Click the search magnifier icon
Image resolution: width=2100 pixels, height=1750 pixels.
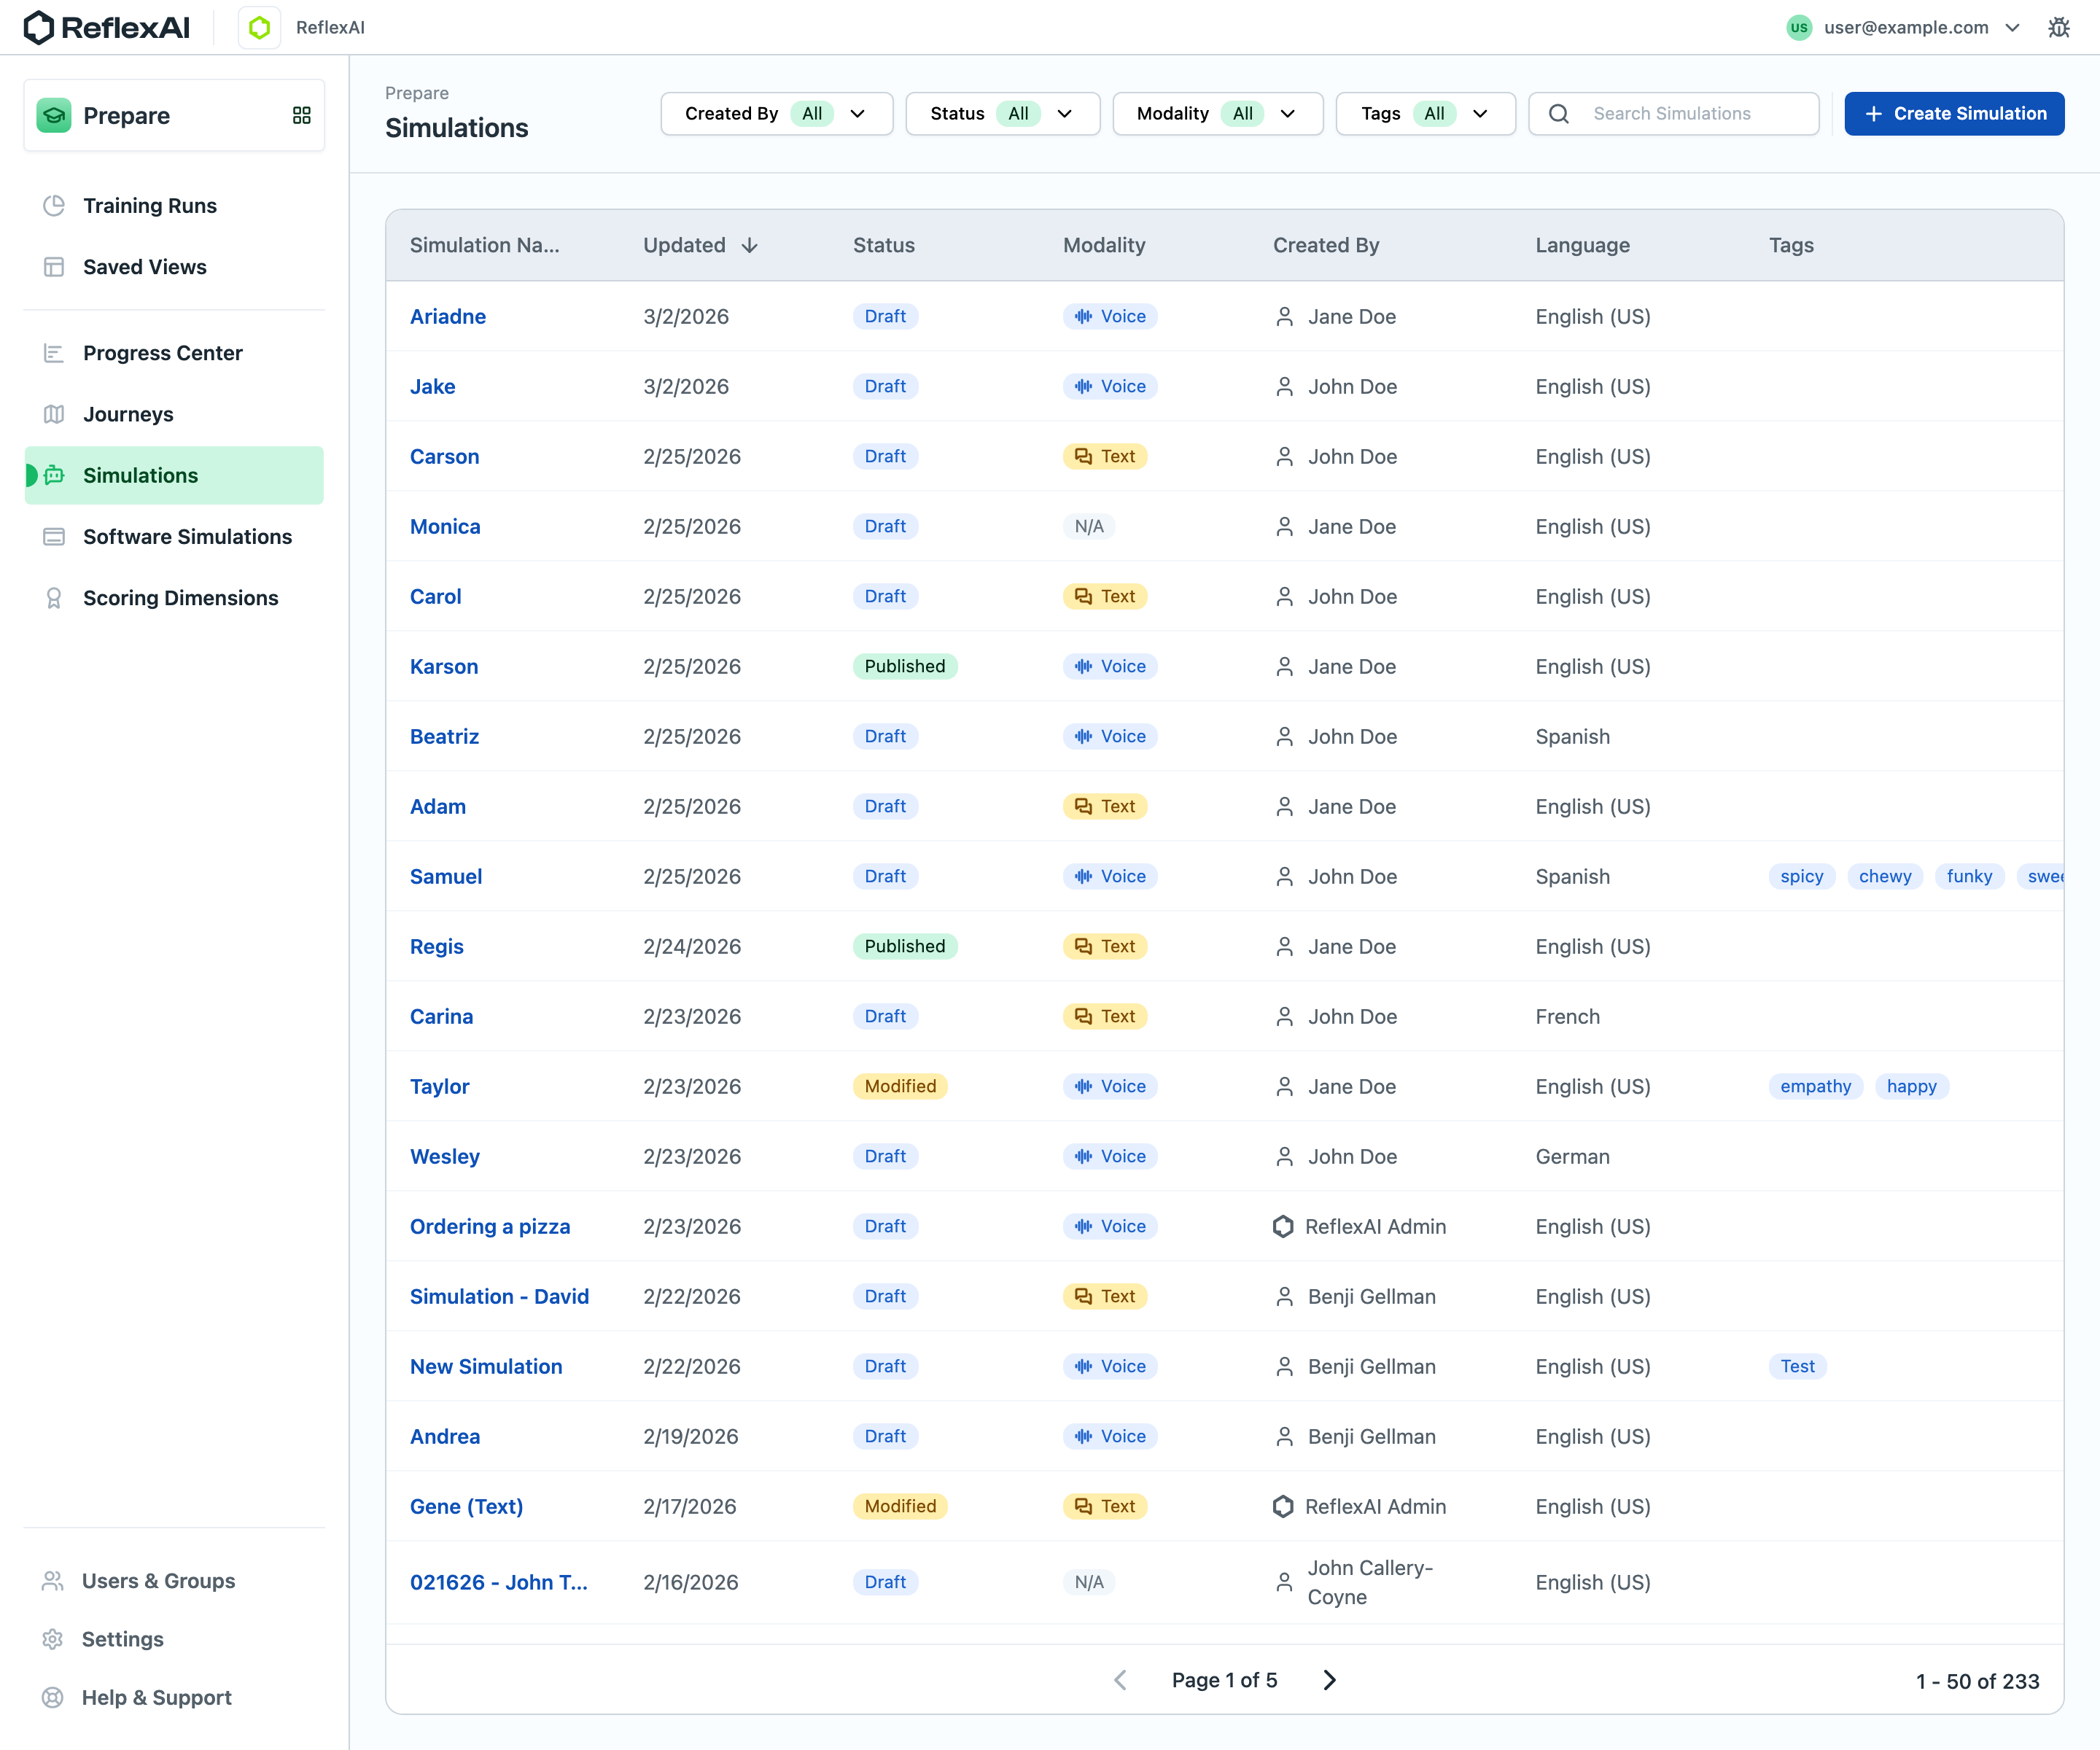click(x=1559, y=114)
